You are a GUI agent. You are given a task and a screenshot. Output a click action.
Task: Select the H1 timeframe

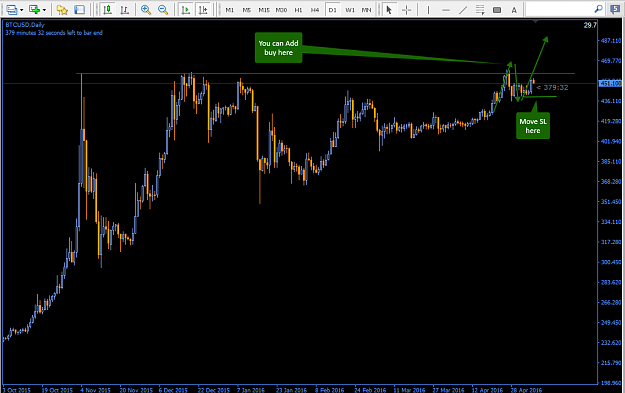(298, 10)
